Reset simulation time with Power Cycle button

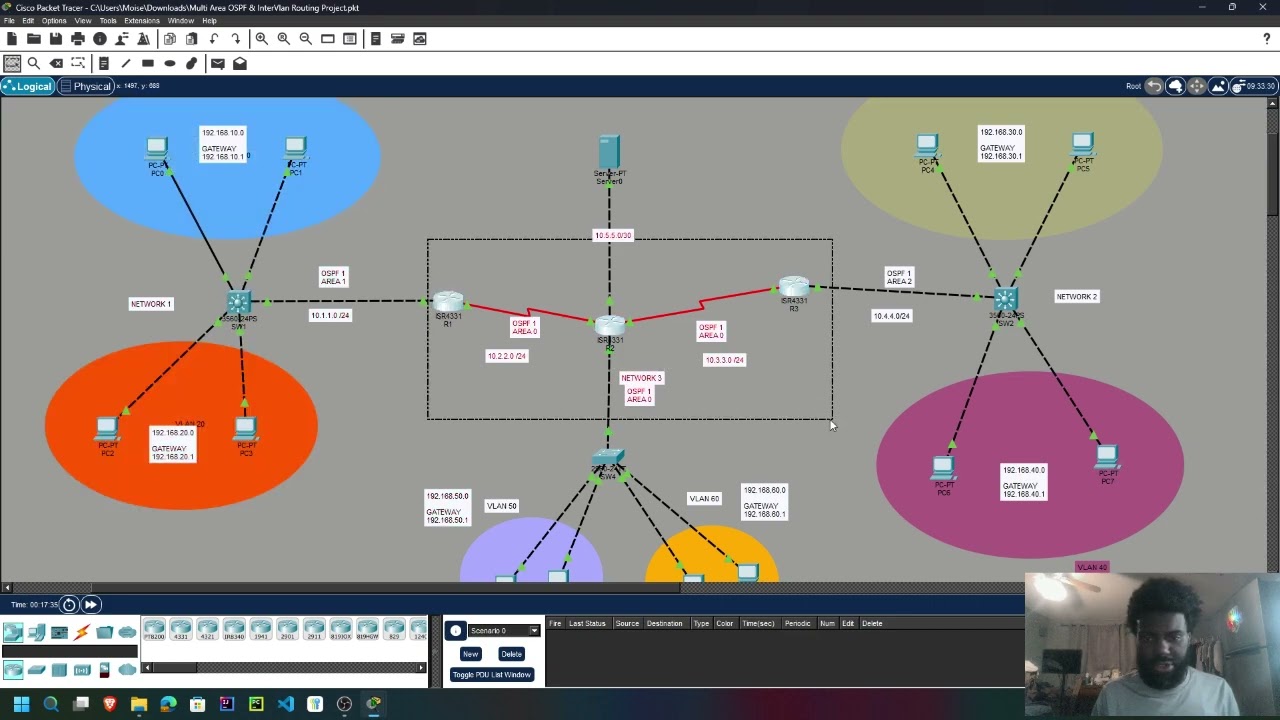pyautogui.click(x=69, y=604)
